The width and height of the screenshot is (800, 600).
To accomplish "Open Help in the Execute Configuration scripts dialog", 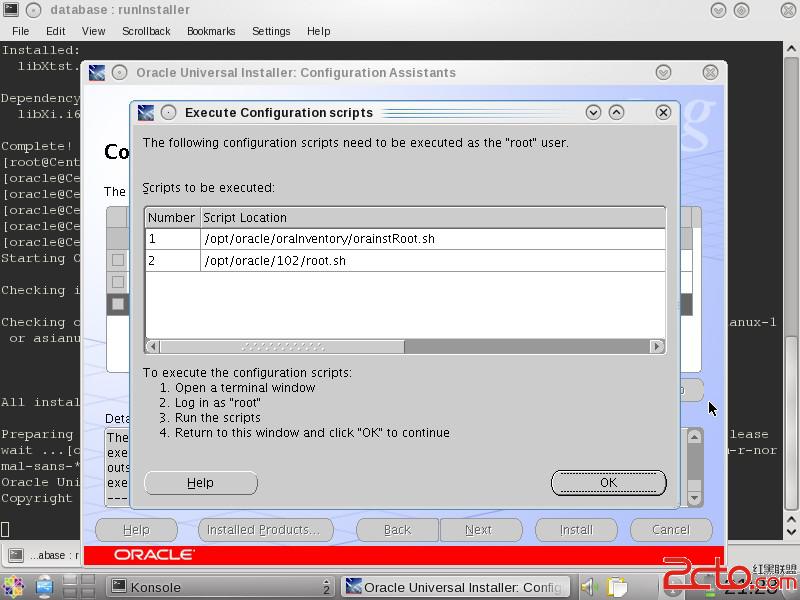I will click(201, 483).
